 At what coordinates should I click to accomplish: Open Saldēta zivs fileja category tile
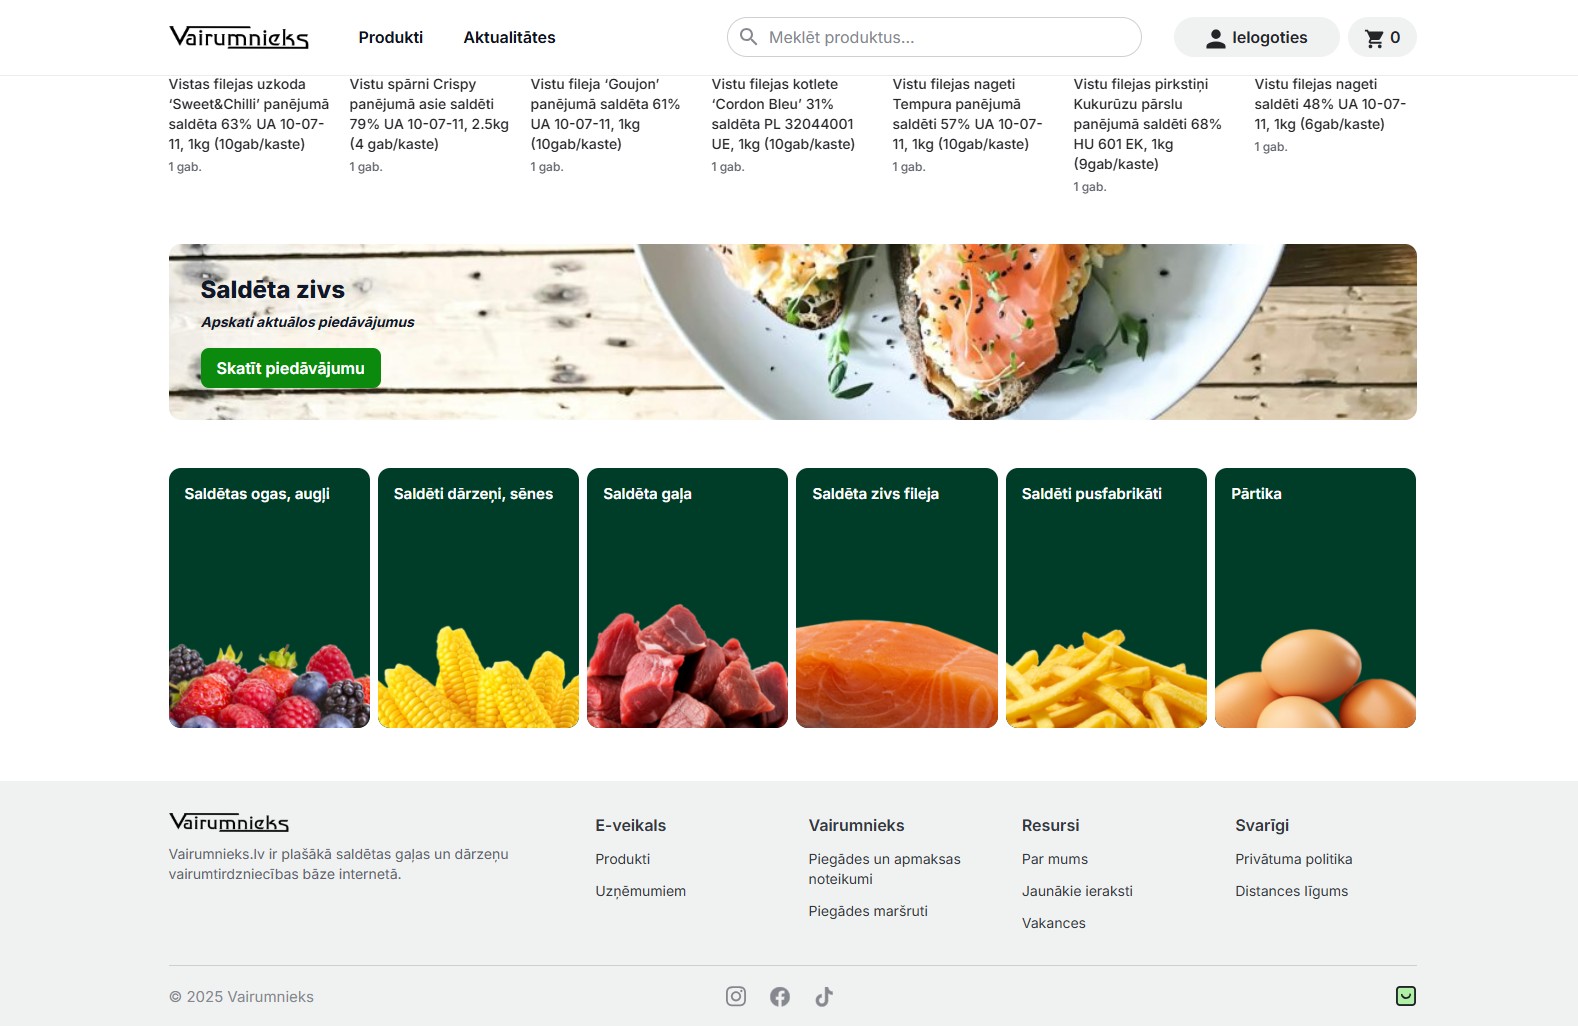point(897,598)
